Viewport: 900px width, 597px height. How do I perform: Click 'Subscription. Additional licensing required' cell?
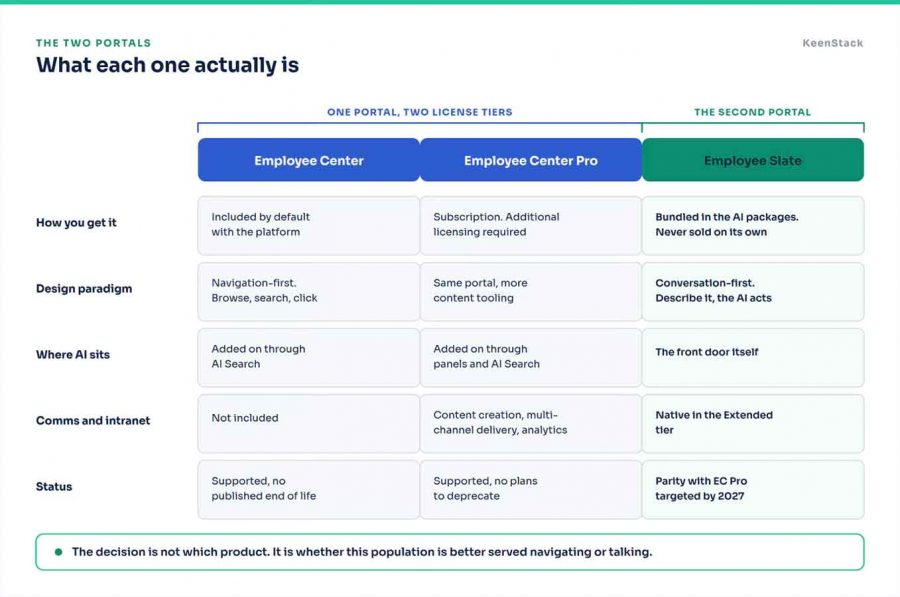531,226
